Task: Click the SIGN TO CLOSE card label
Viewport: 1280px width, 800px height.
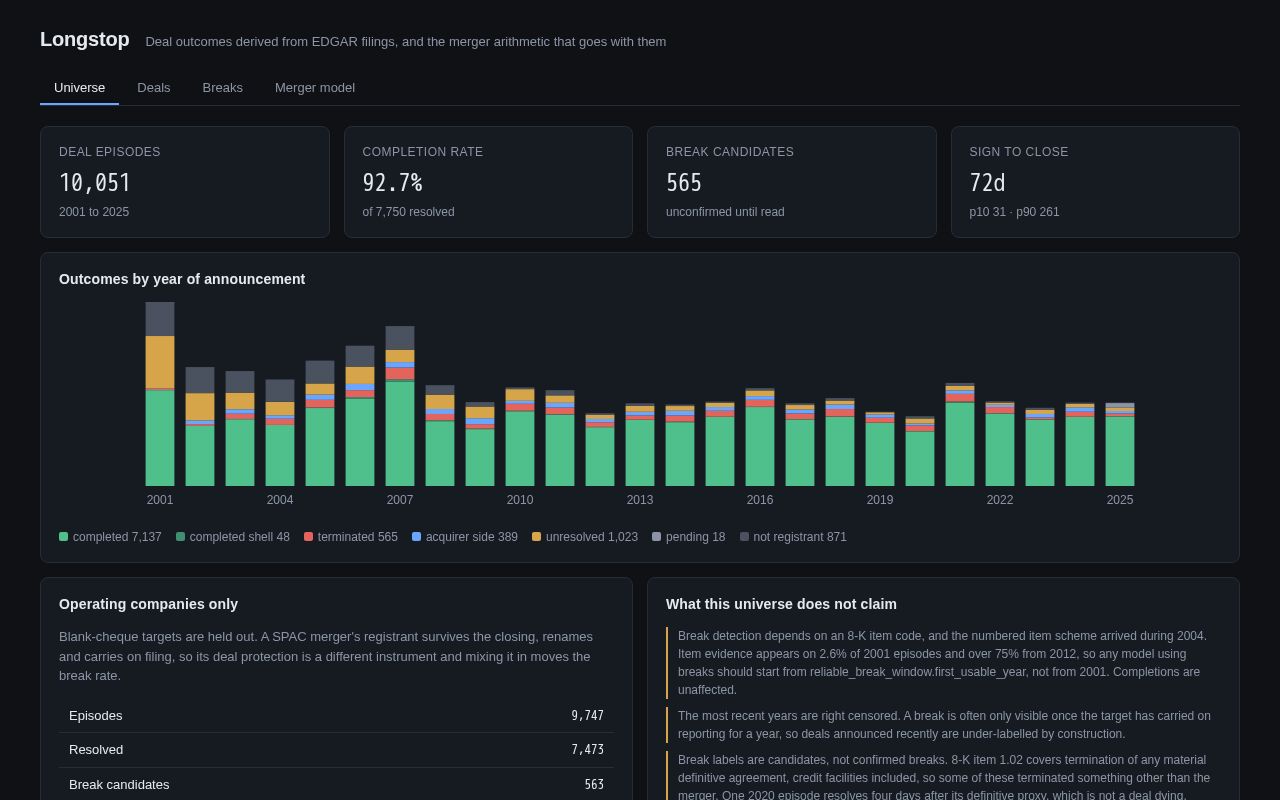Action: (x=1019, y=152)
